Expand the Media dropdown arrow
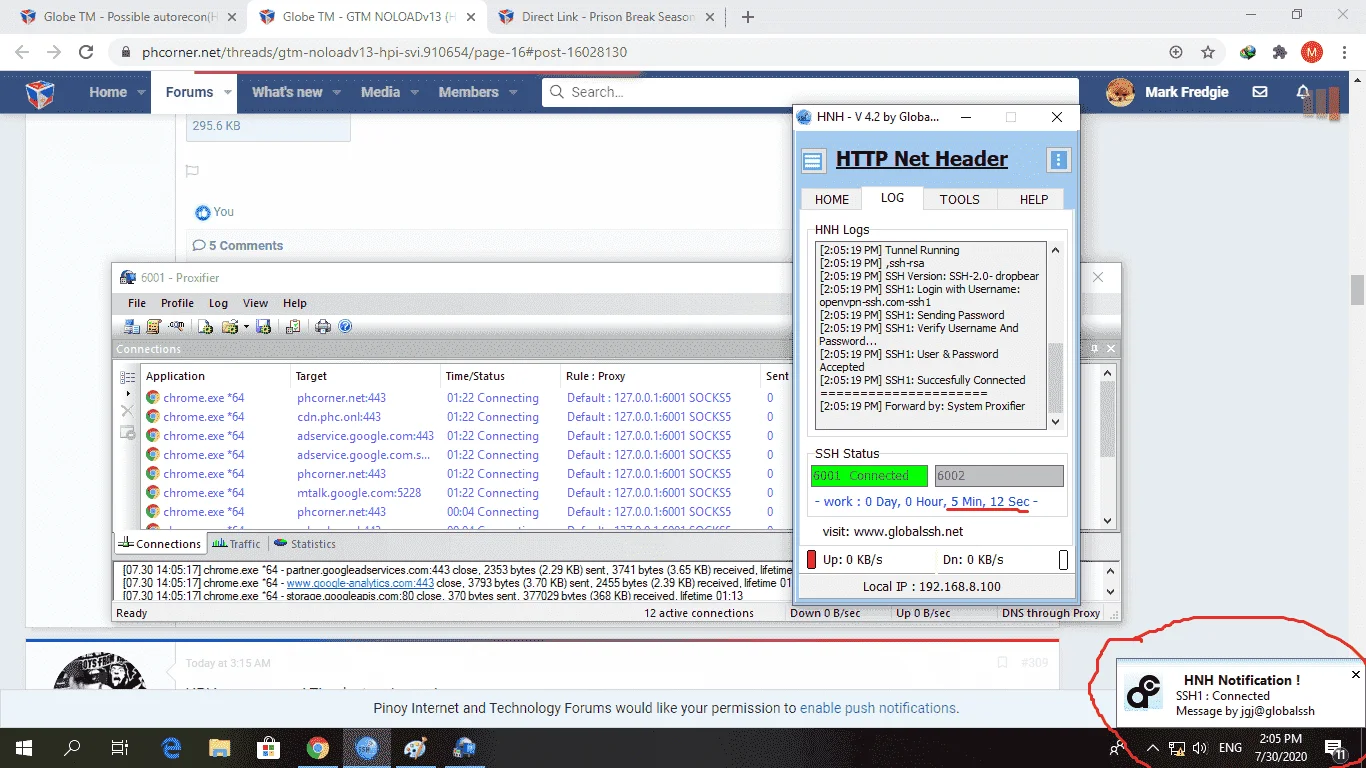 click(414, 92)
